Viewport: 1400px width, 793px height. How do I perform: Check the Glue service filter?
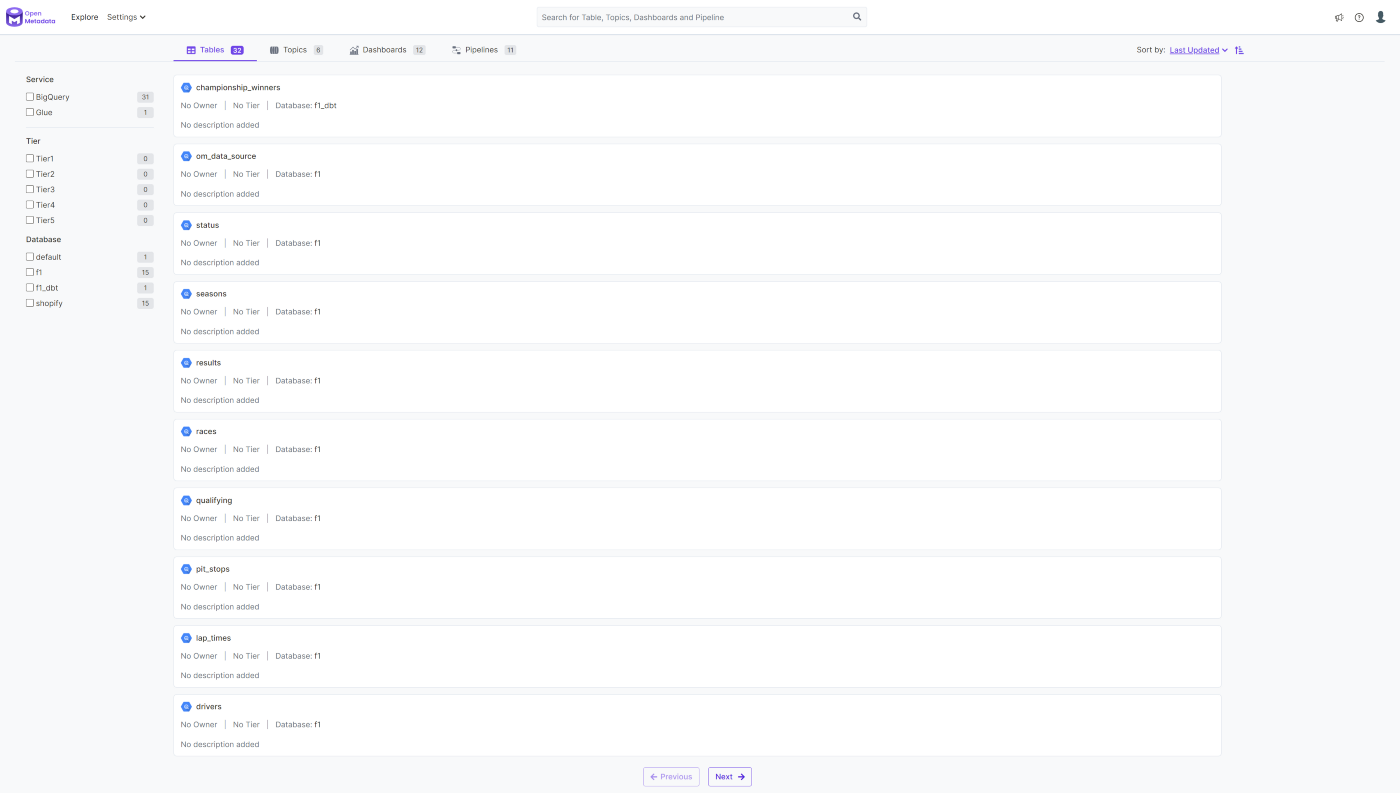tap(30, 112)
